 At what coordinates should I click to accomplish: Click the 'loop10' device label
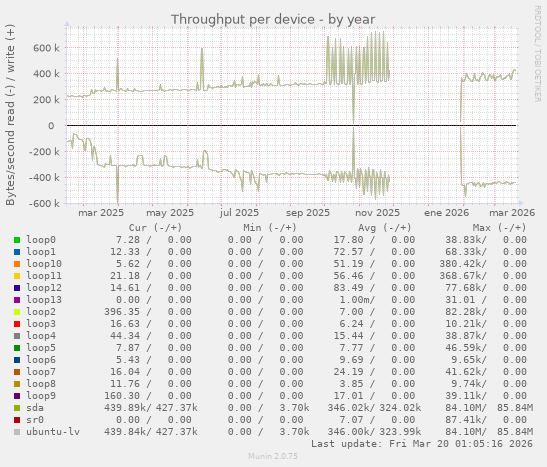click(x=44, y=264)
